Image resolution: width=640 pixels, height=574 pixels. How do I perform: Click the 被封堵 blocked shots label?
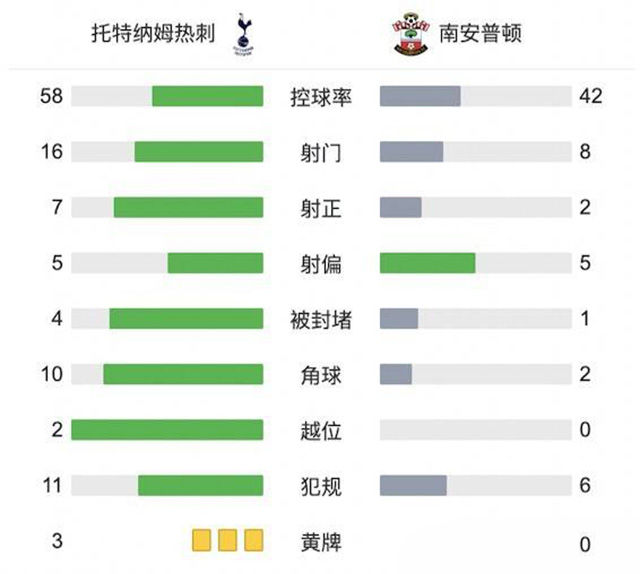320,319
